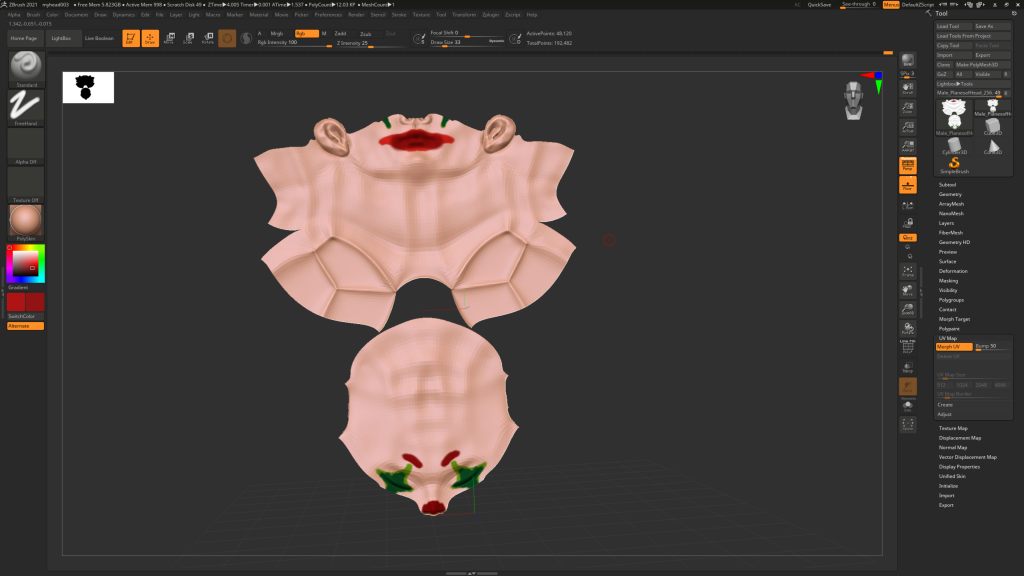Screen dimensions: 1024x576
Task: Toggle Persp perspective view
Action: click(908, 166)
